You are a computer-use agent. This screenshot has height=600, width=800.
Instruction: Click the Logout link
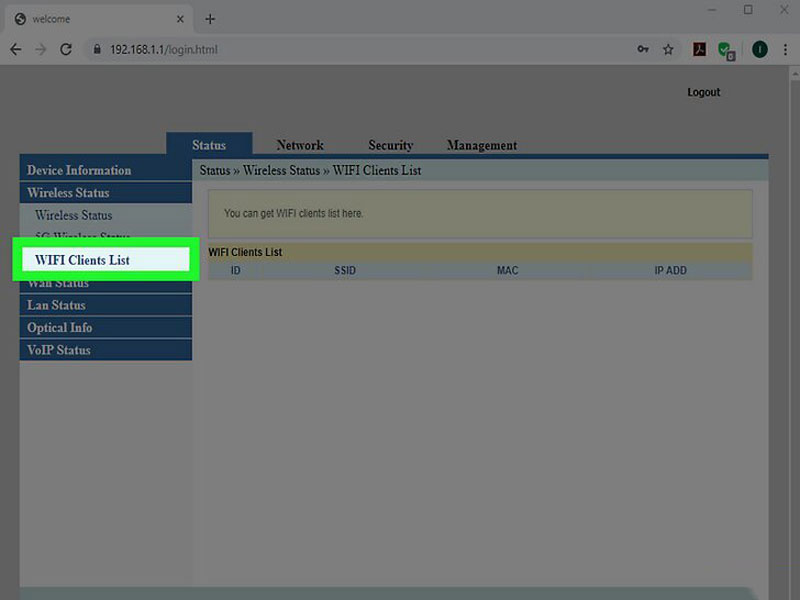click(x=703, y=92)
